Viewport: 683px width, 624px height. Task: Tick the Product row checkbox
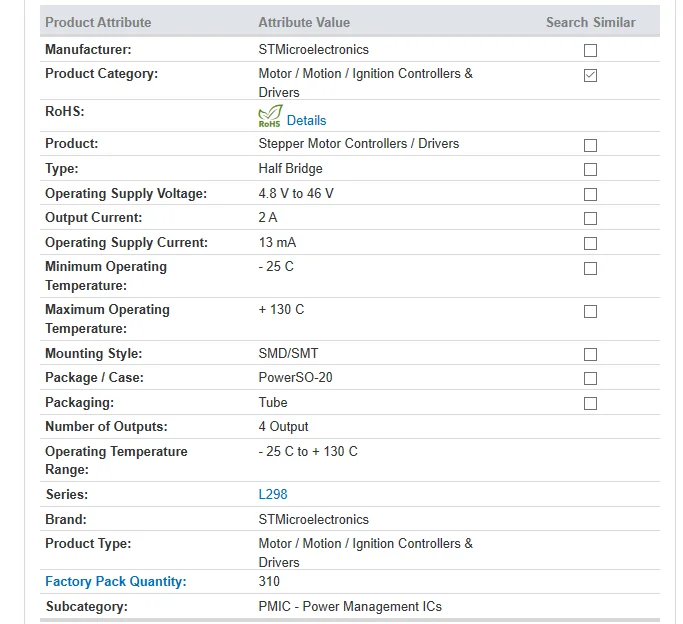(x=590, y=145)
